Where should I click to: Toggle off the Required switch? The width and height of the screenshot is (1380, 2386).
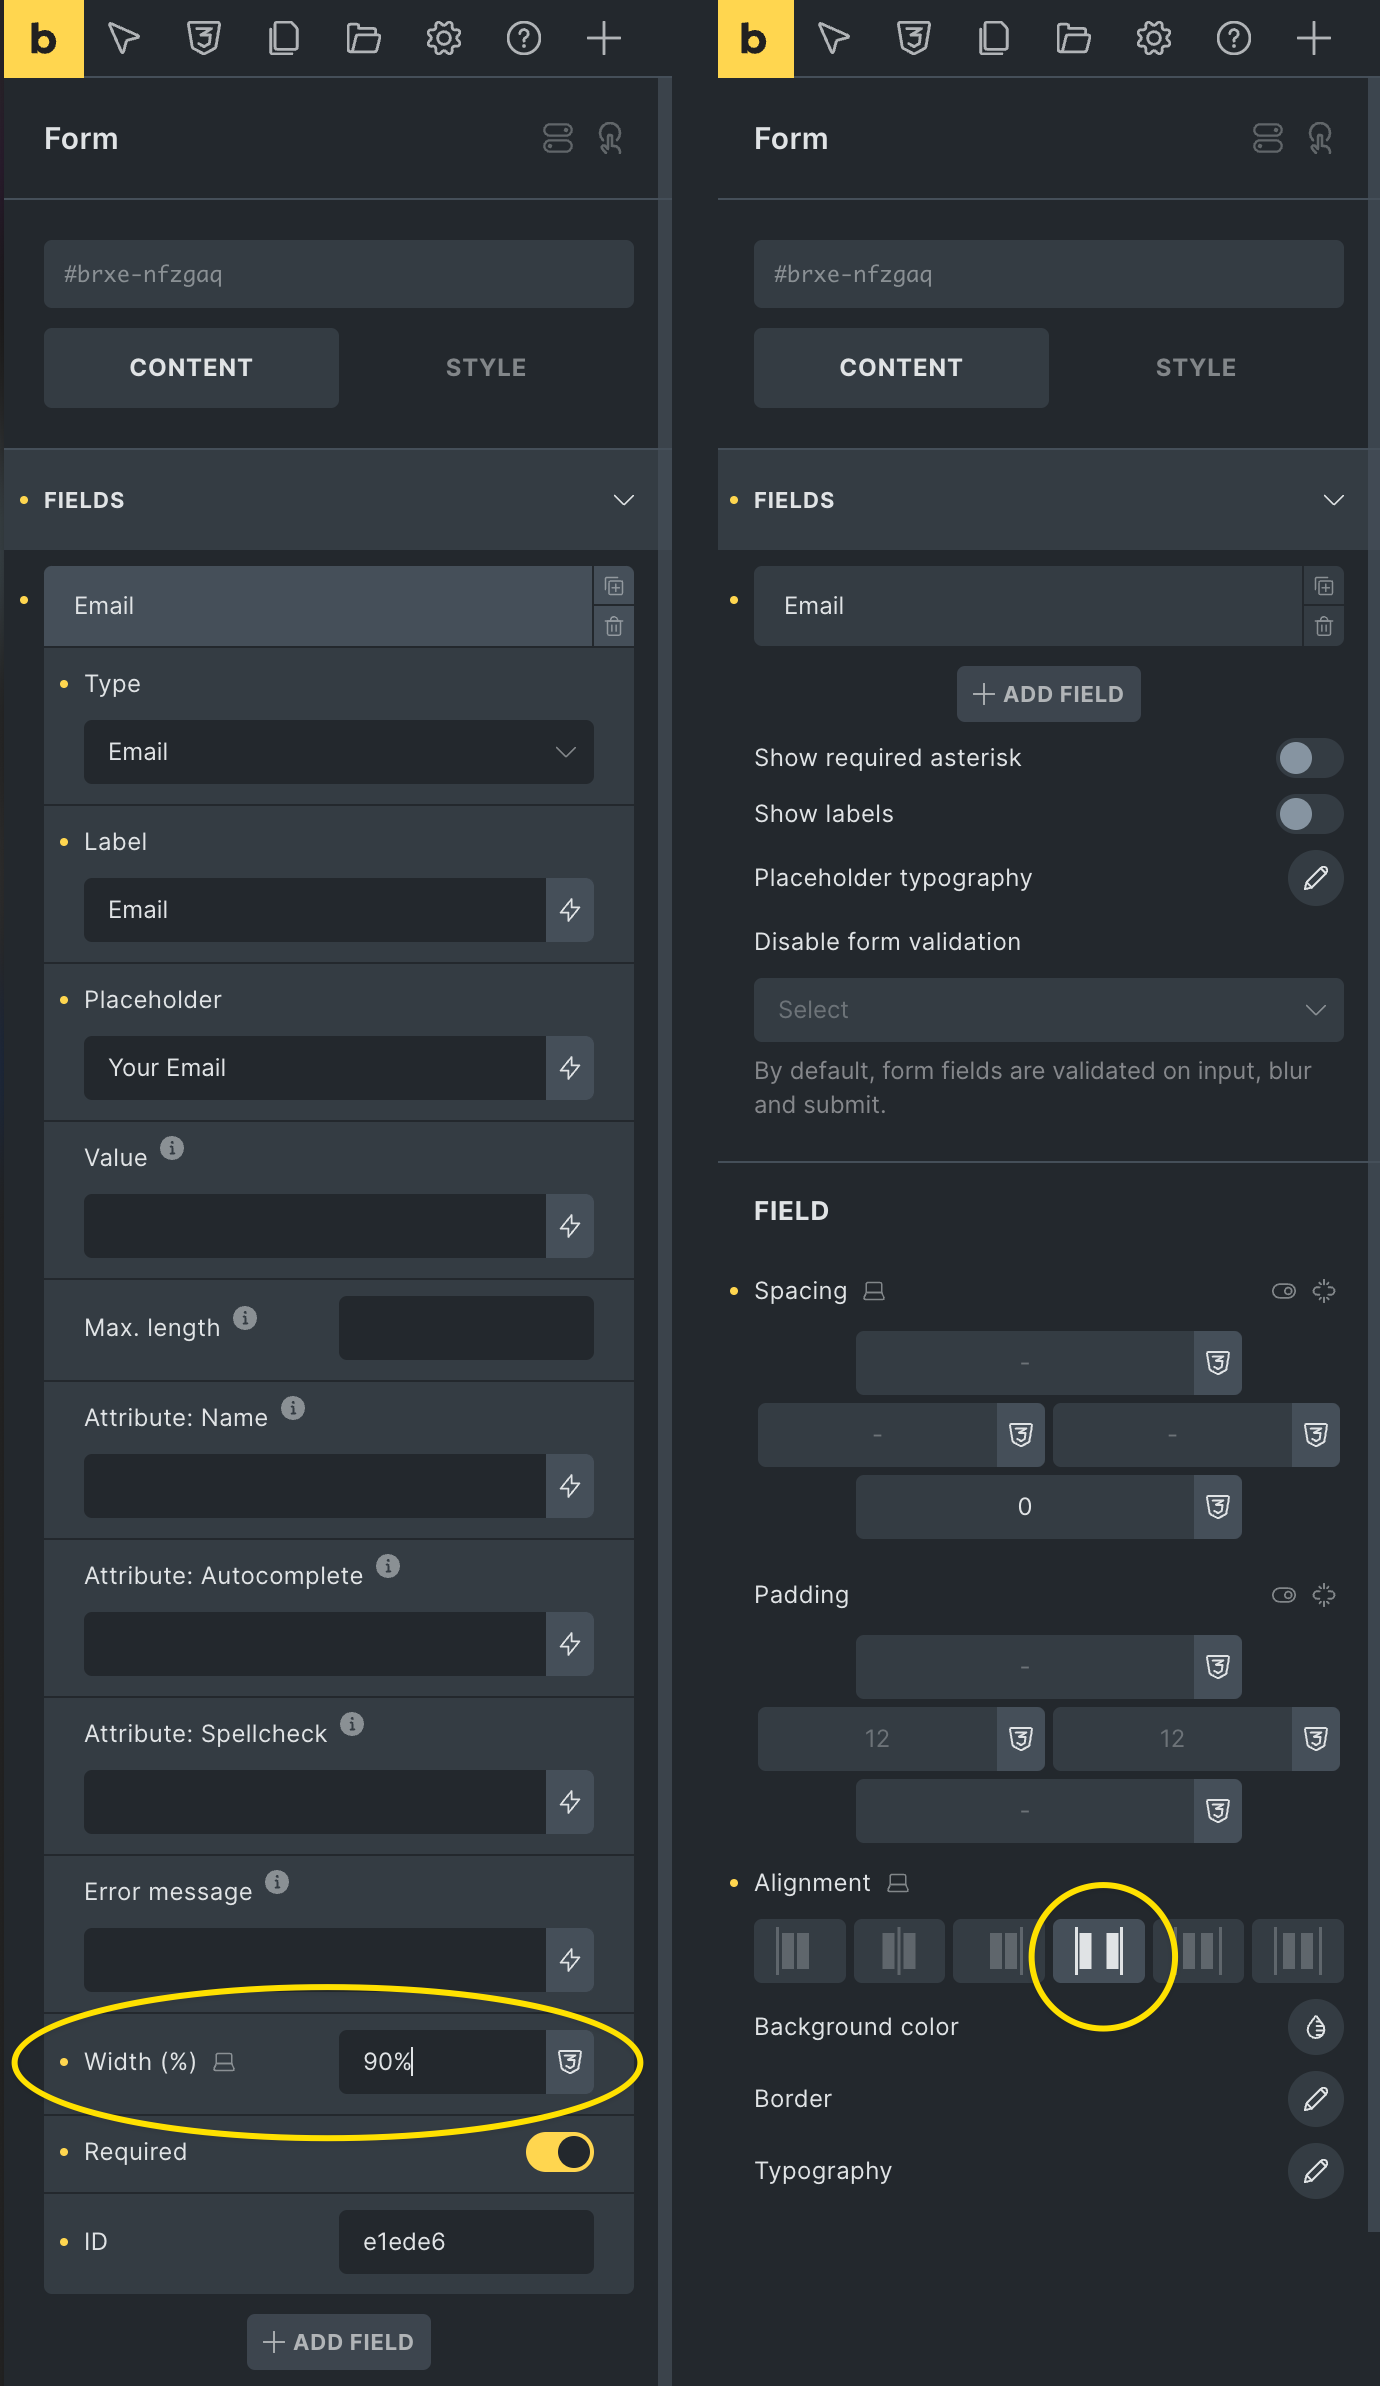(x=560, y=2152)
